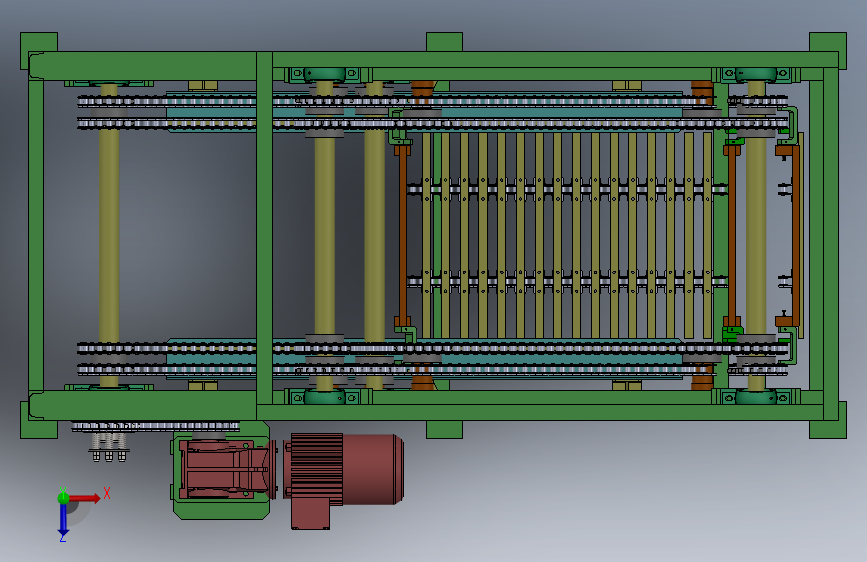Select the red electric motor body
The height and width of the screenshot is (562, 867).
pyautogui.click(x=344, y=469)
